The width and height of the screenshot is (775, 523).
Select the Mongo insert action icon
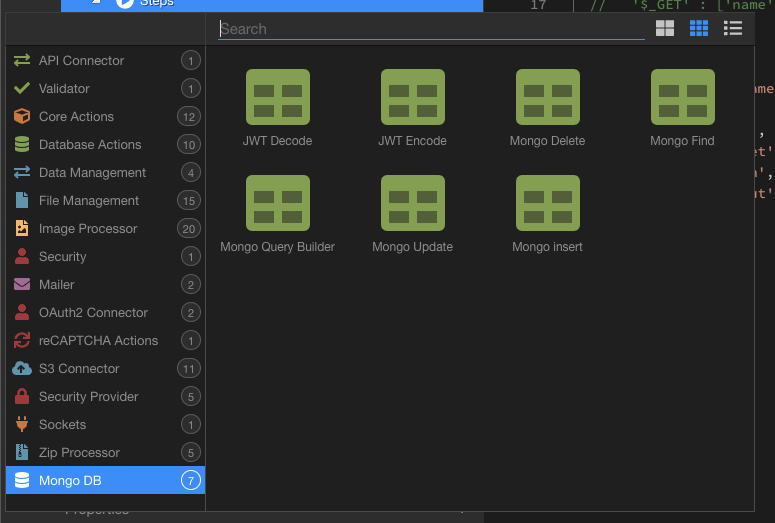tap(548, 203)
